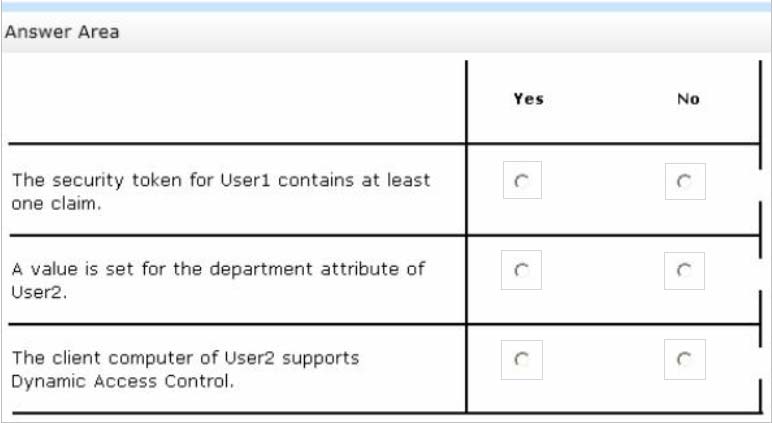Click the text 'User2.' under second statement
The image size is (772, 423).
(39, 293)
